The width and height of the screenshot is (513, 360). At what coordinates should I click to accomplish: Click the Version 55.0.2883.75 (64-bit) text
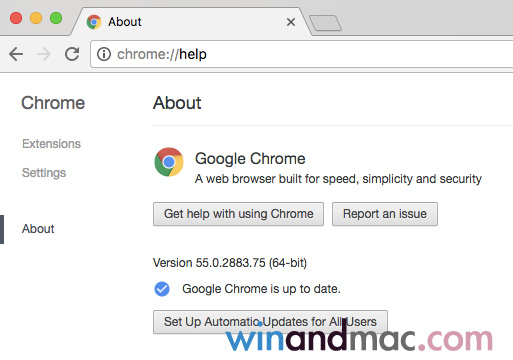[230, 263]
